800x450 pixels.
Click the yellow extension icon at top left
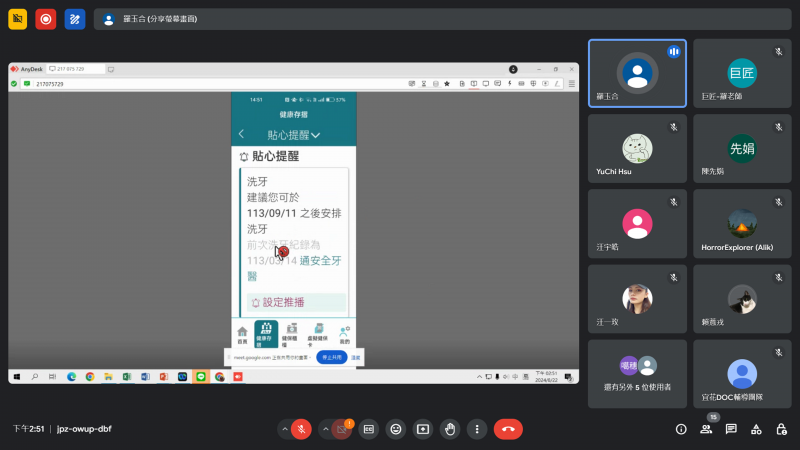(x=17, y=19)
